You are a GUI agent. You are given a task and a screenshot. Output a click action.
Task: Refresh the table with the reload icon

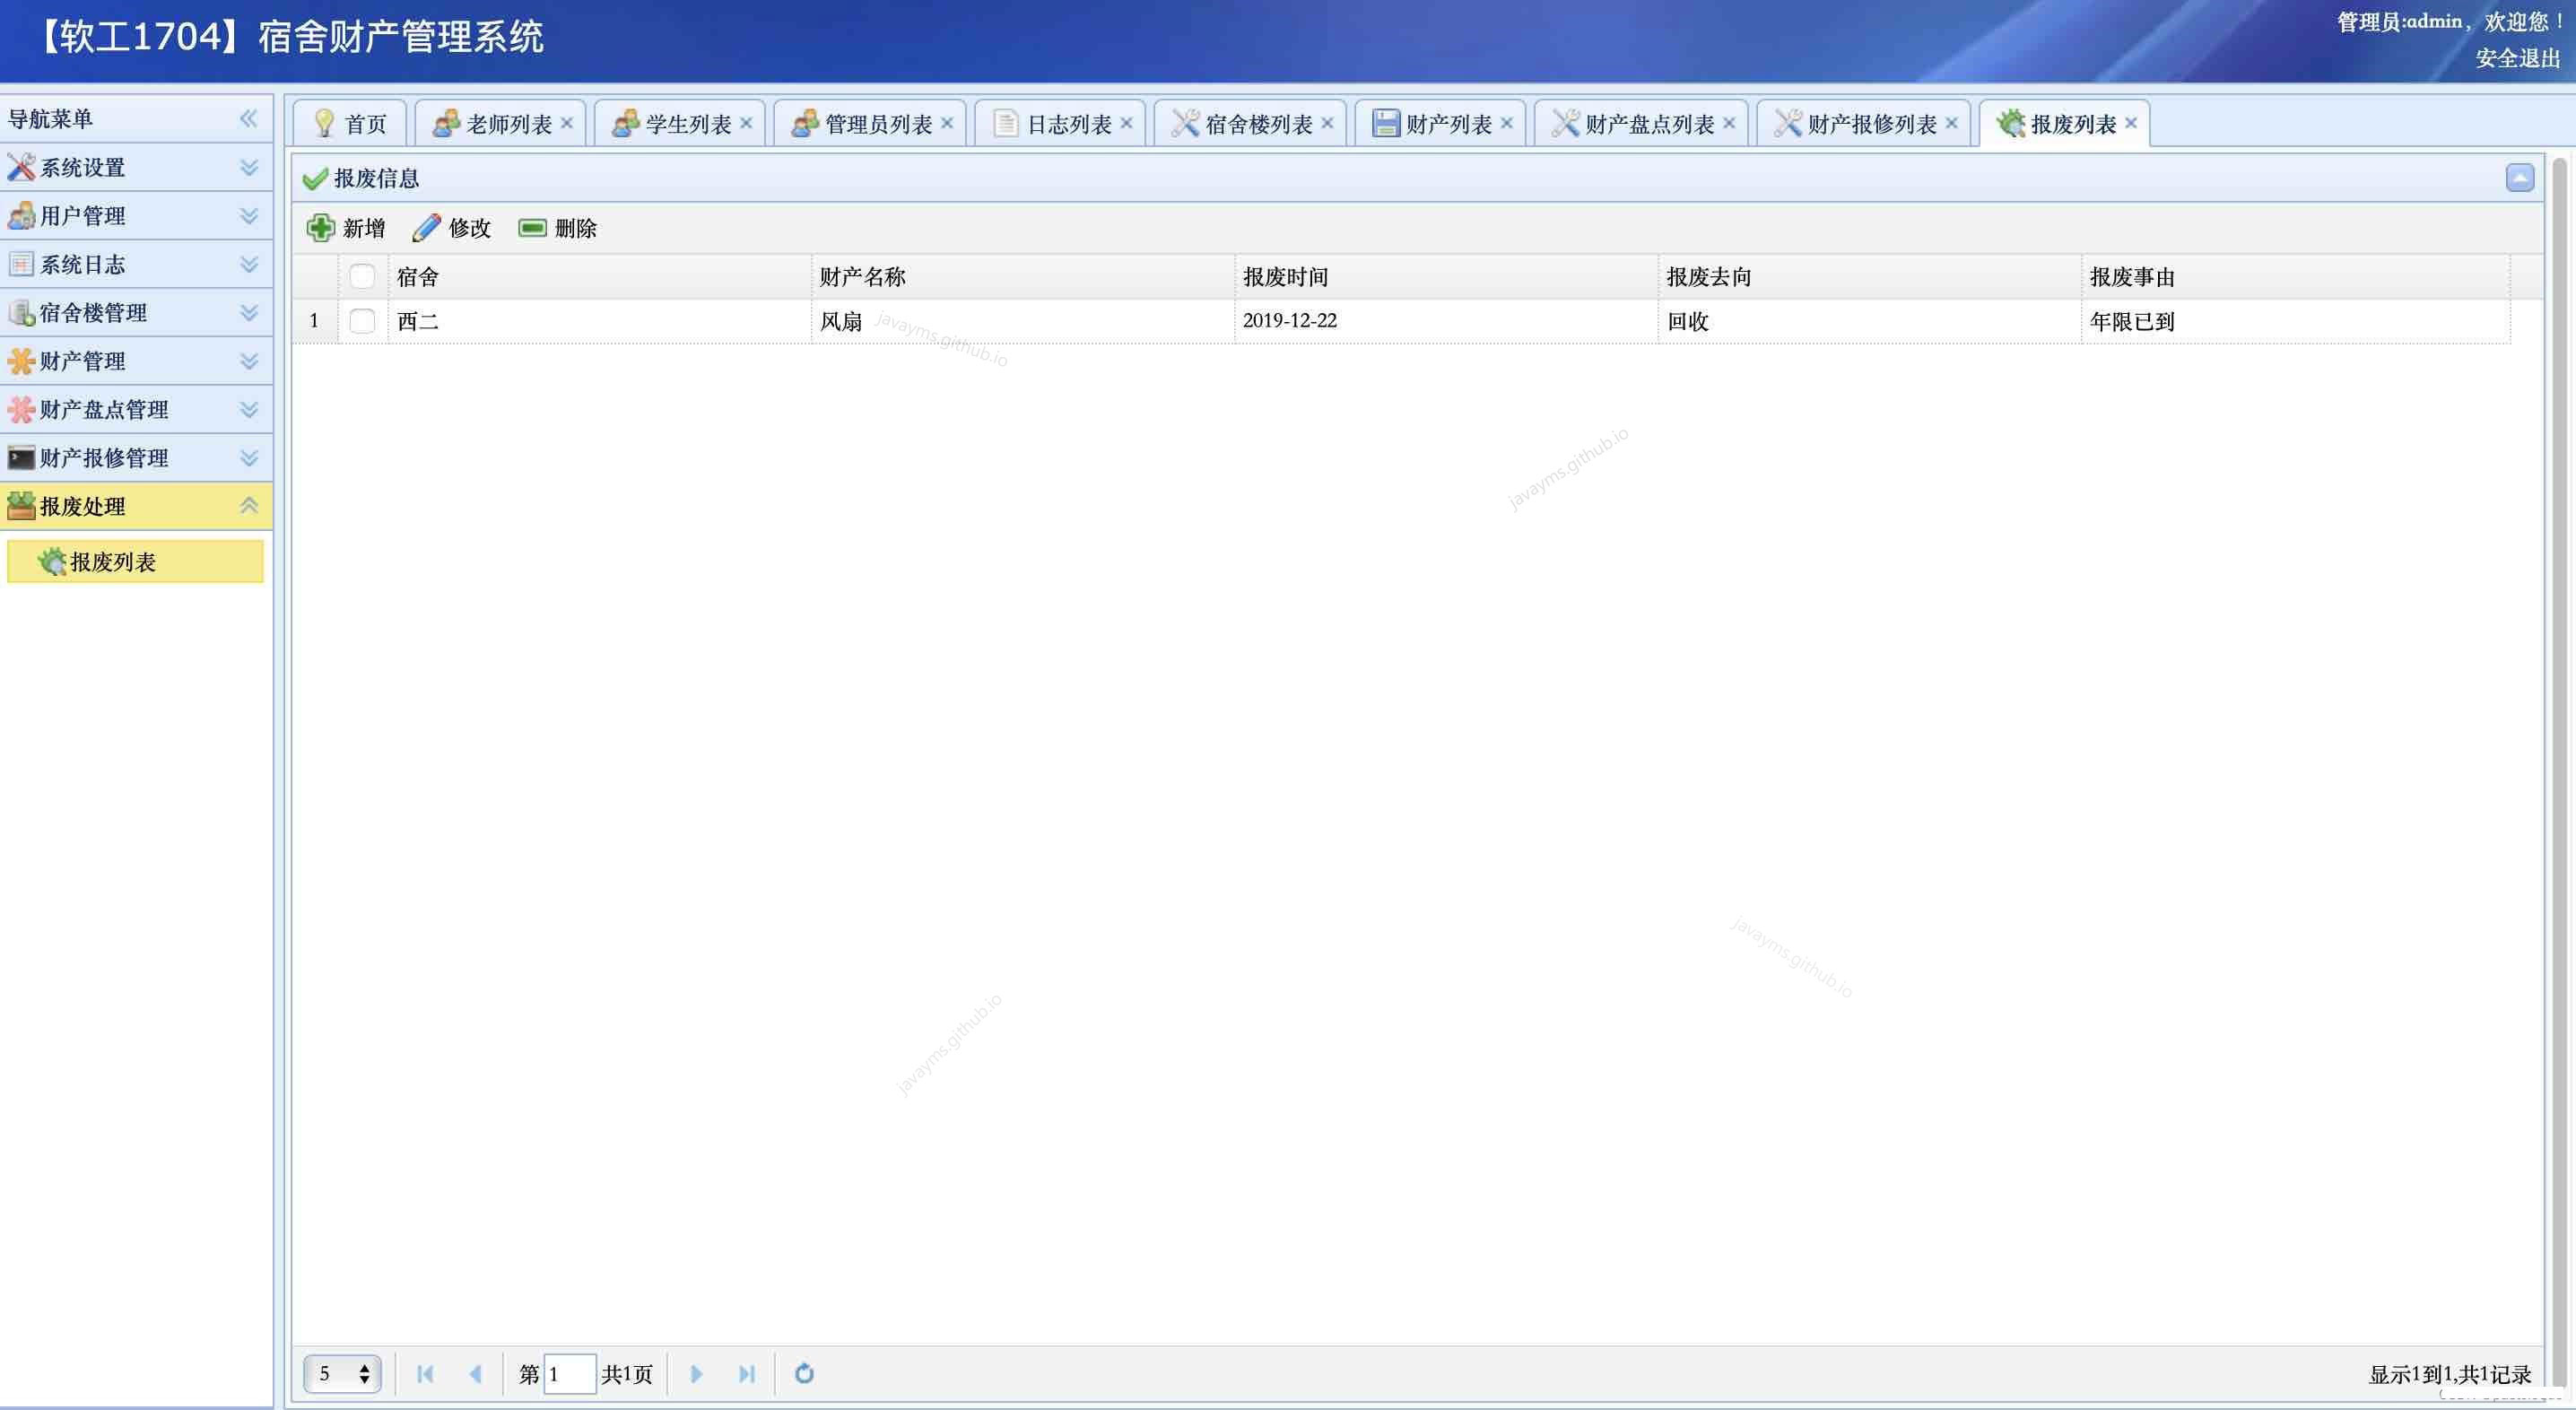[804, 1374]
